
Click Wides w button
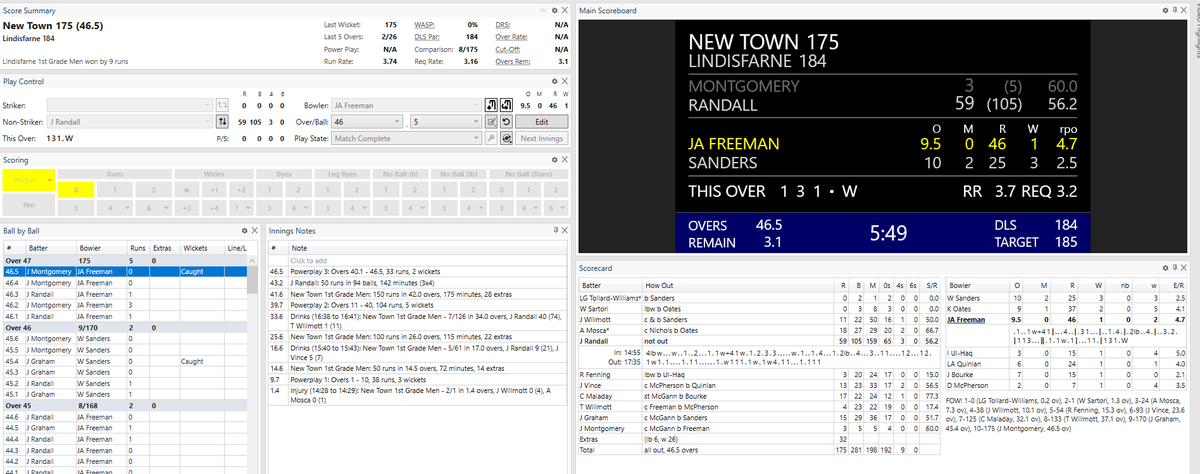pos(187,189)
